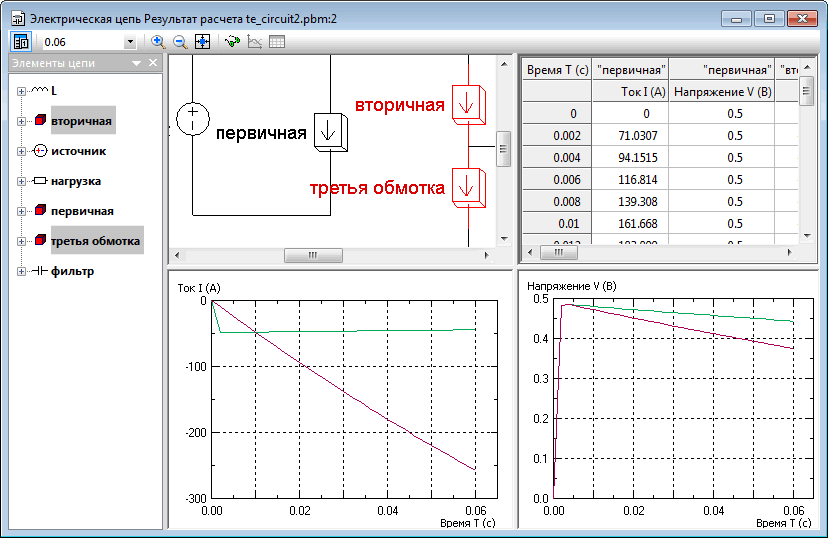Screen dimensions: 828x538
Task: Click the schematic vertical scrollbar thumb
Action: 504,149
